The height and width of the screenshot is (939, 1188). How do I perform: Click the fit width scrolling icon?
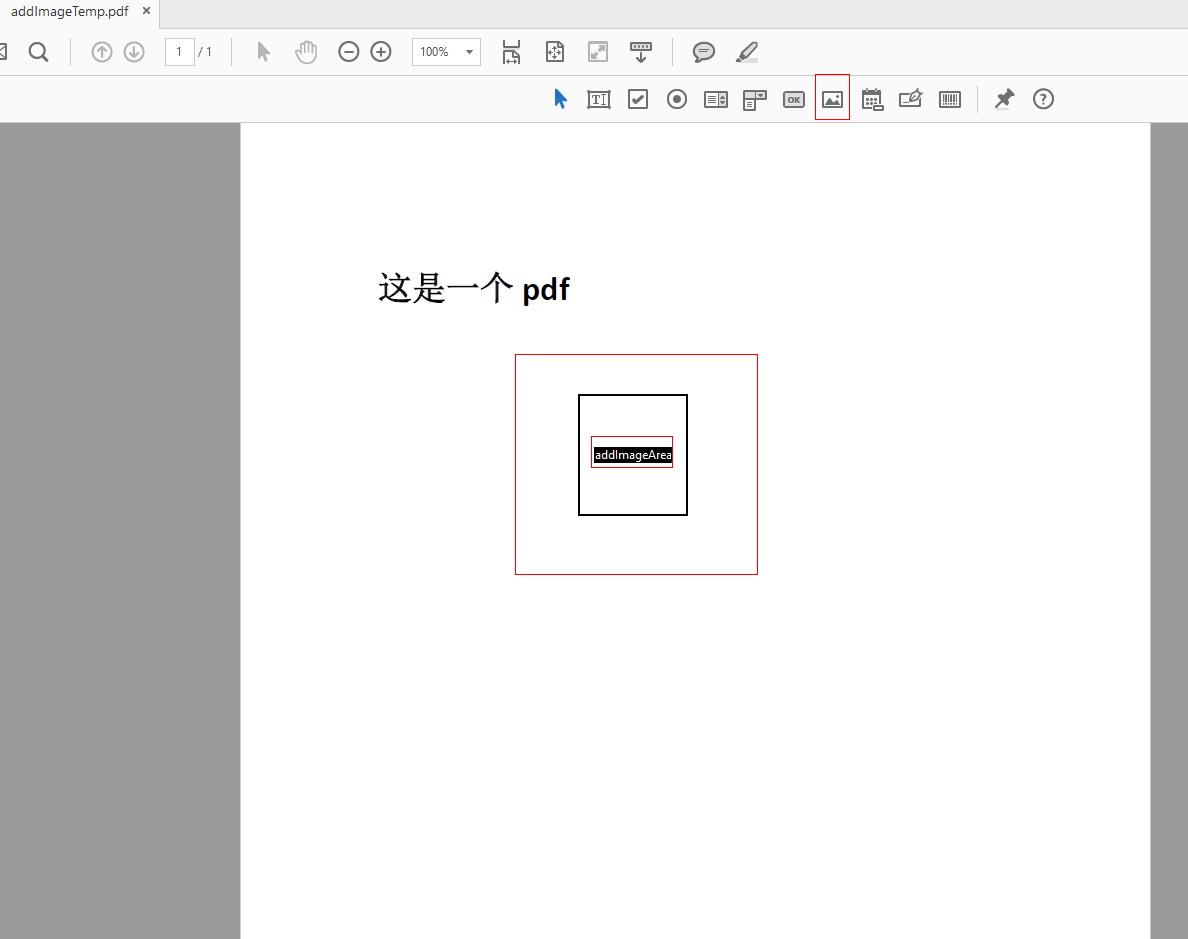511,52
